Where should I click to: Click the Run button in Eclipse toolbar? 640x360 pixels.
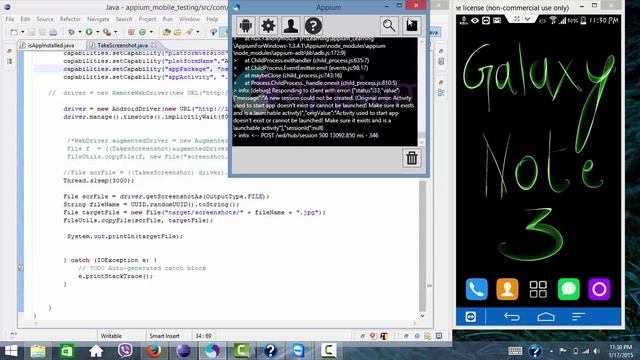[89, 32]
